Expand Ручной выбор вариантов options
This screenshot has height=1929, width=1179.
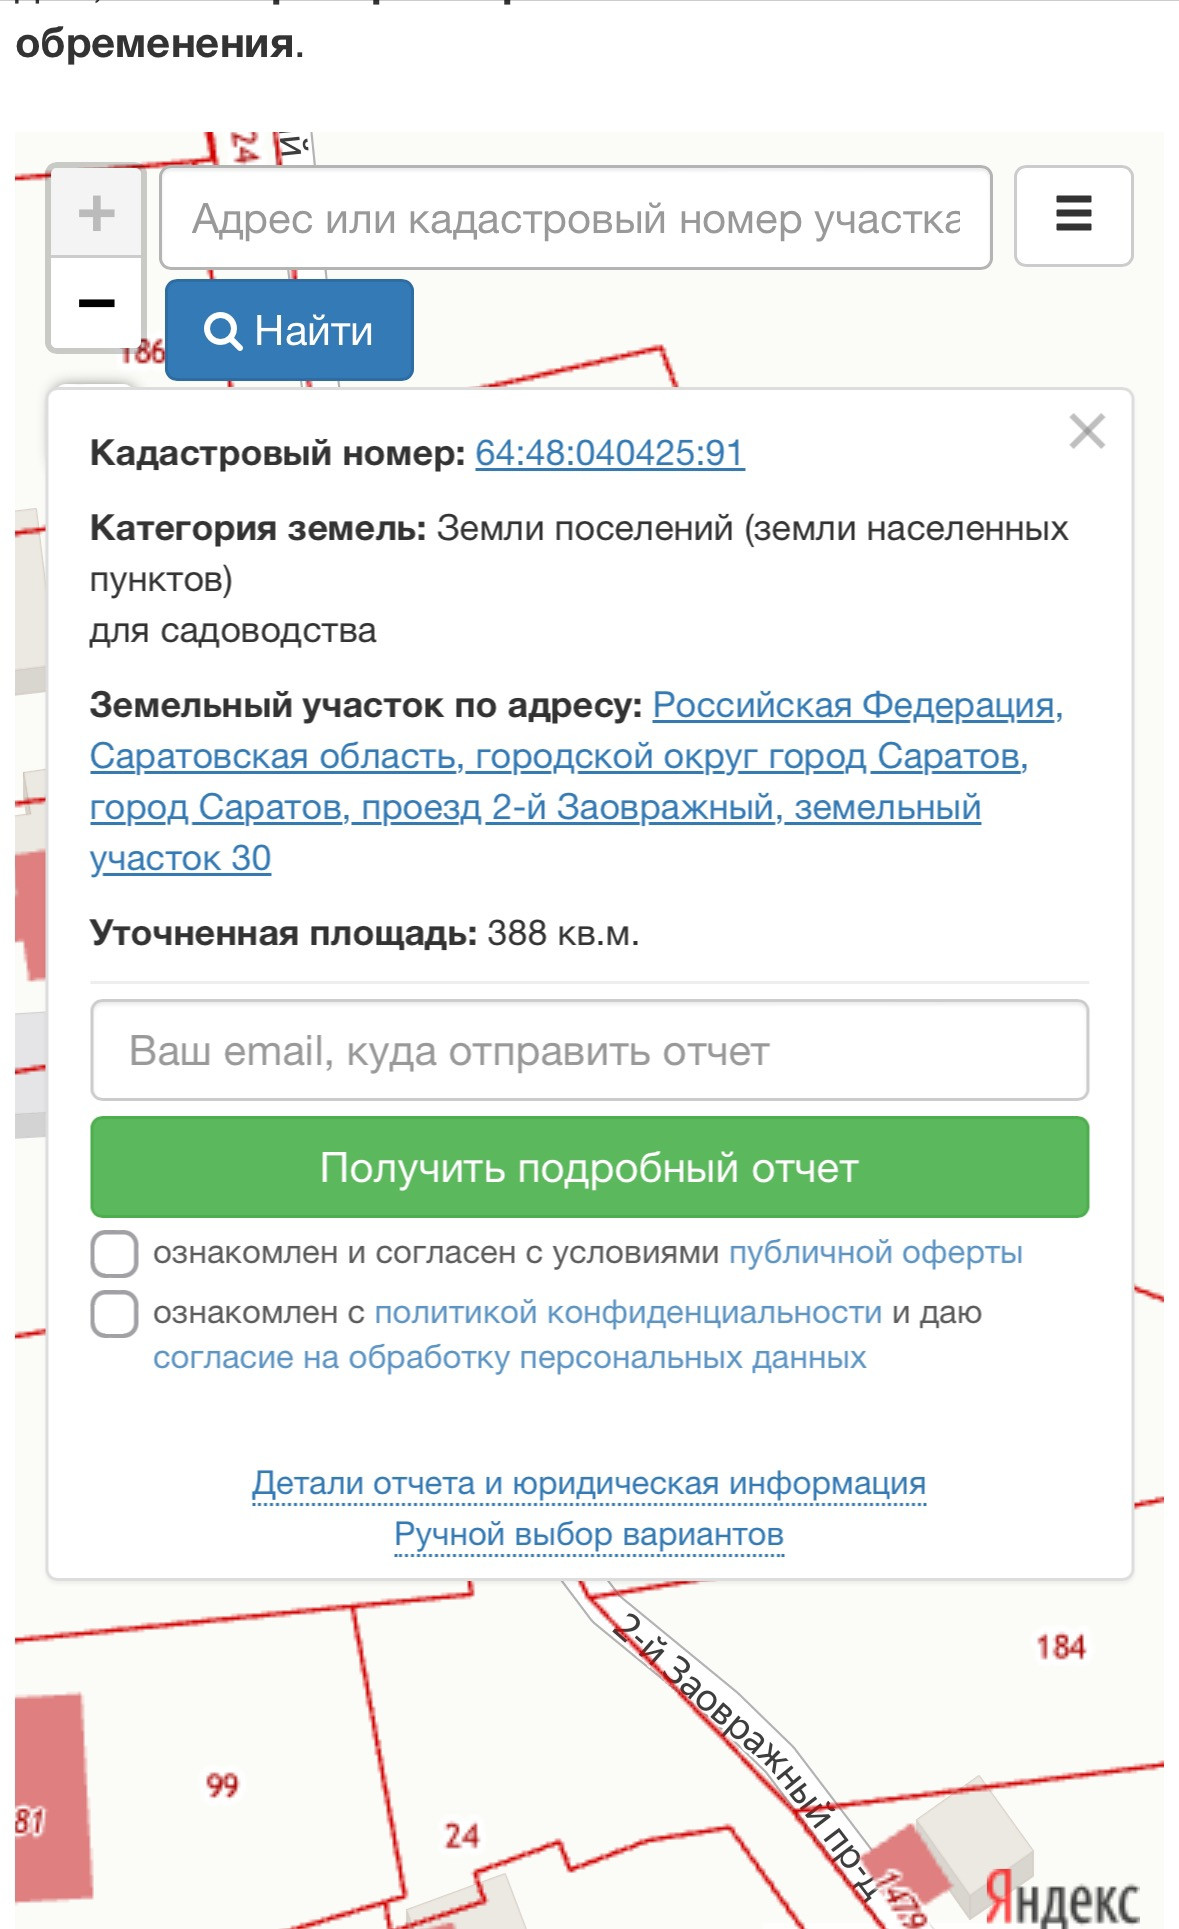(589, 1534)
